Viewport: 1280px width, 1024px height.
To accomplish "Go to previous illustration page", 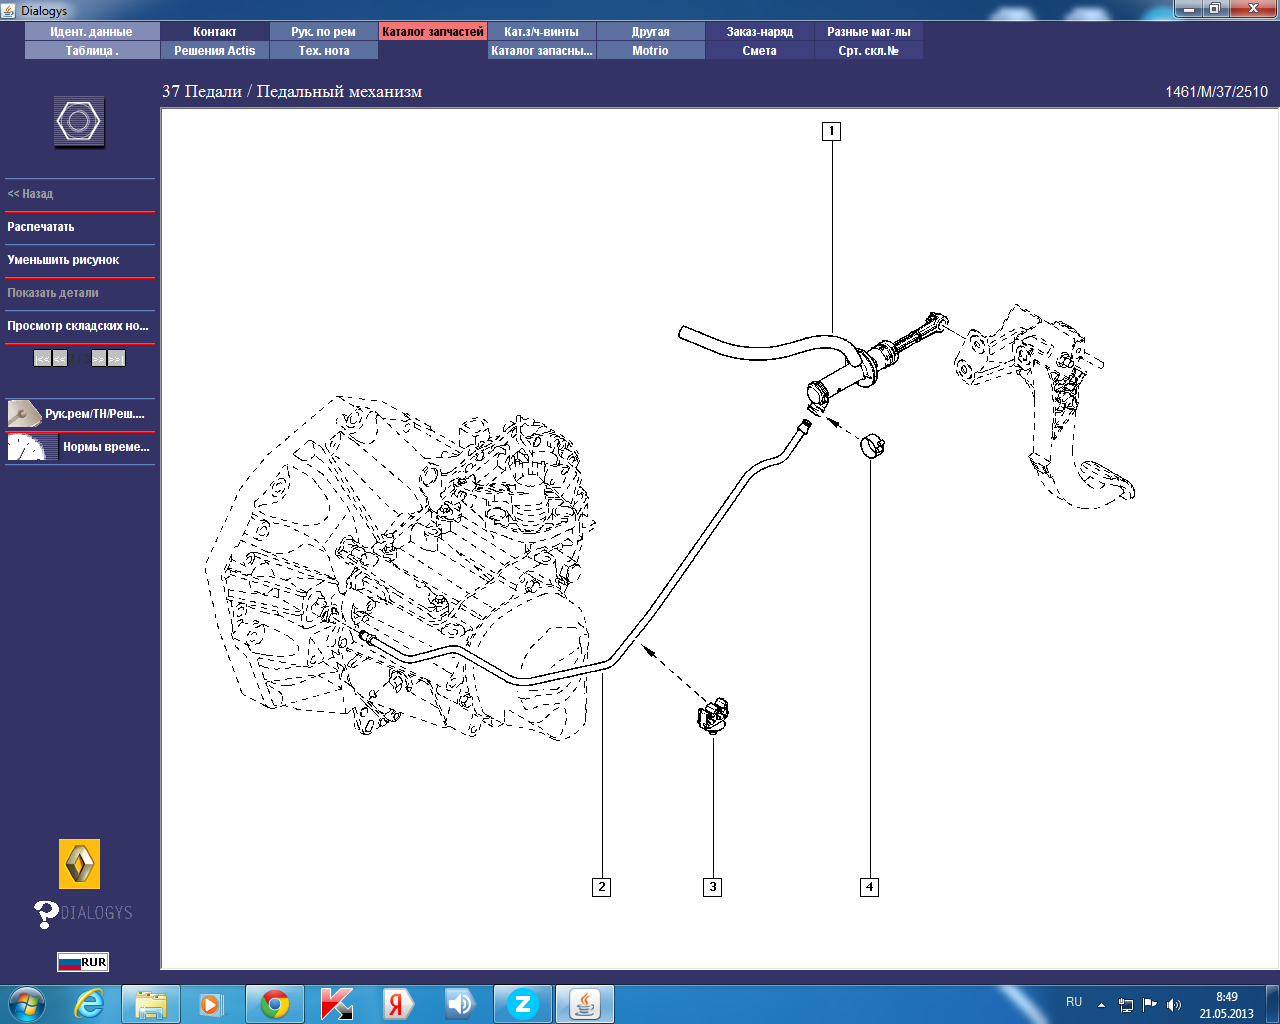I will (x=60, y=358).
